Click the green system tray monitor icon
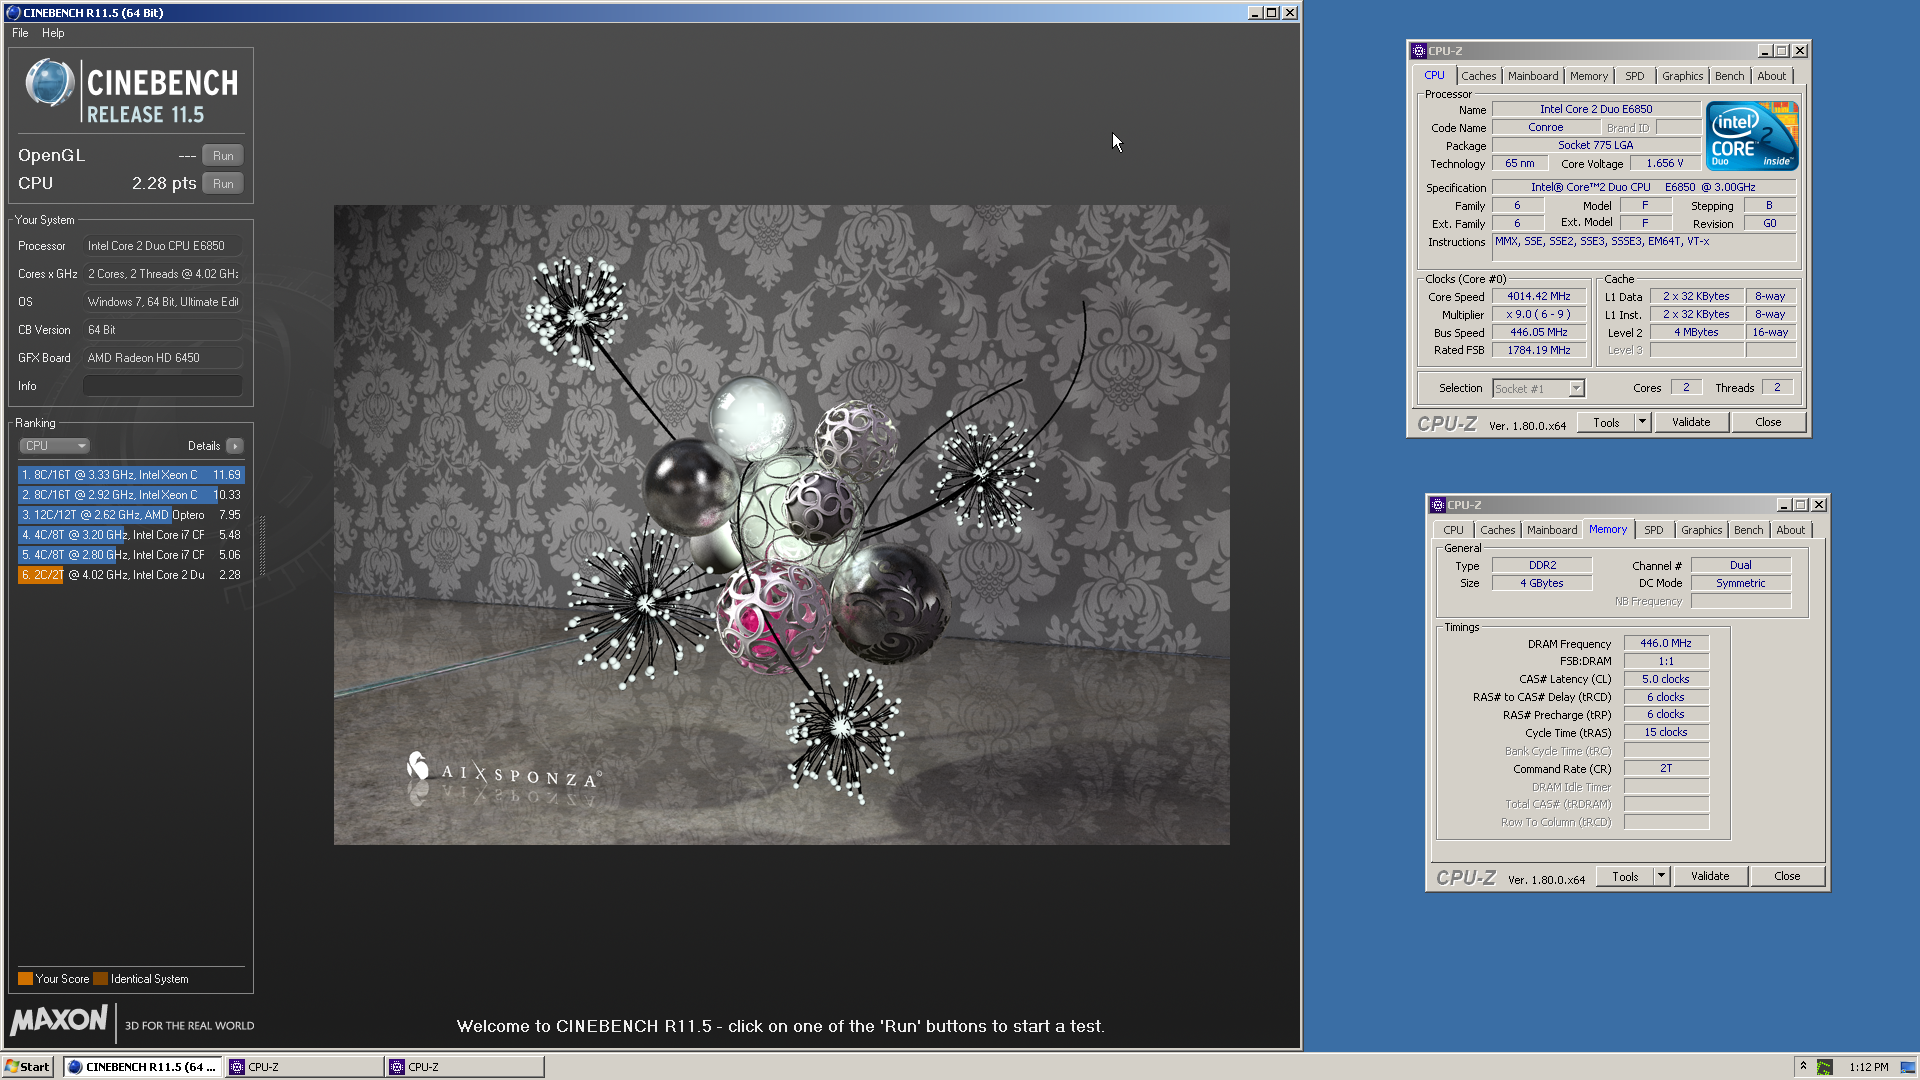 (1824, 1067)
